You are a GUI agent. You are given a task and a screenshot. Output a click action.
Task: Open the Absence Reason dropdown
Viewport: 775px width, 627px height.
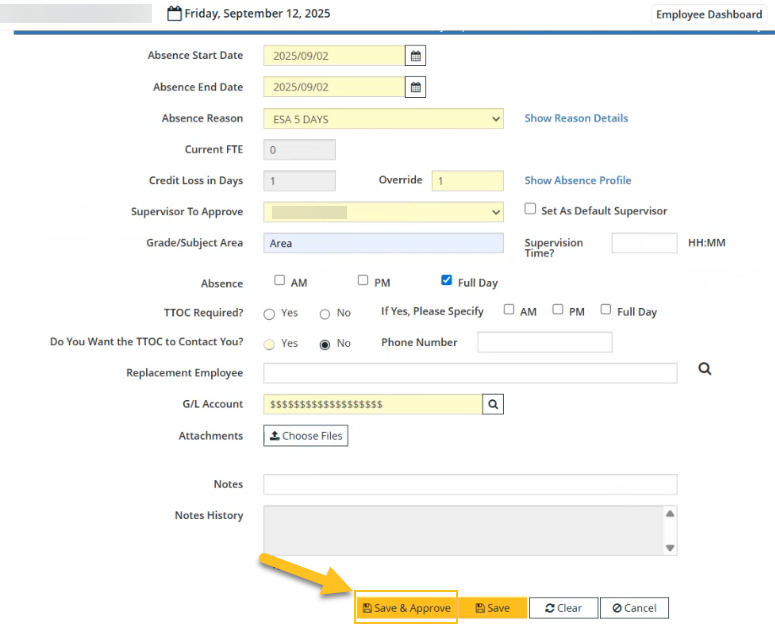(383, 119)
